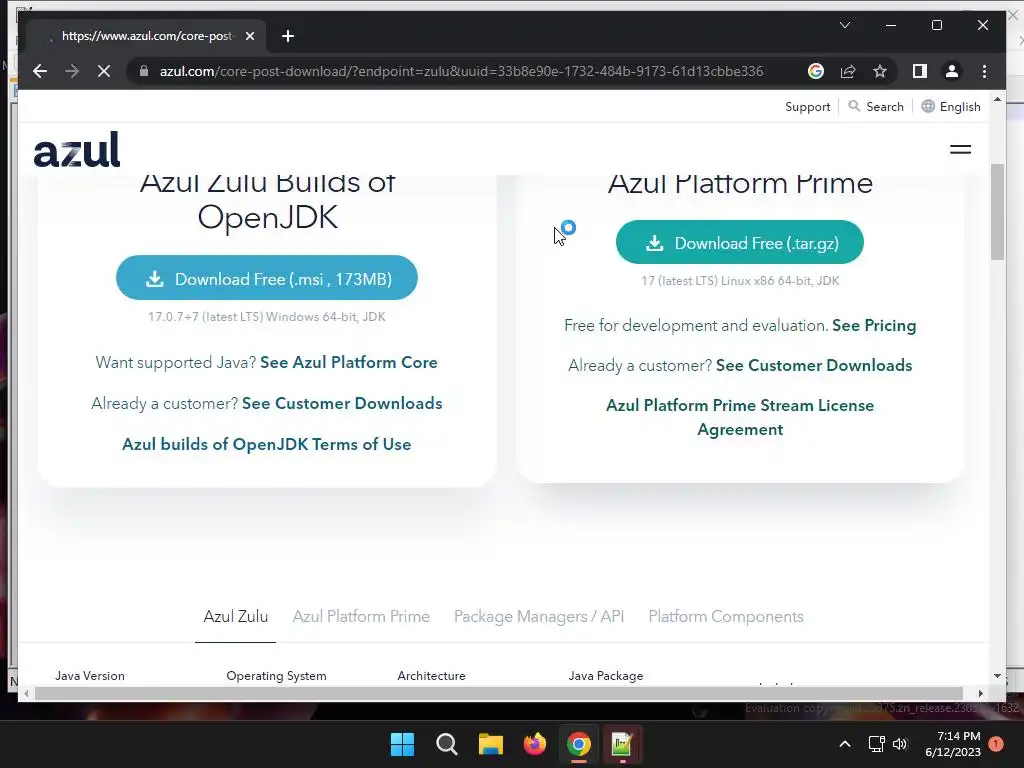Click the Java Package filter label
This screenshot has height=768, width=1024.
pyautogui.click(x=605, y=676)
